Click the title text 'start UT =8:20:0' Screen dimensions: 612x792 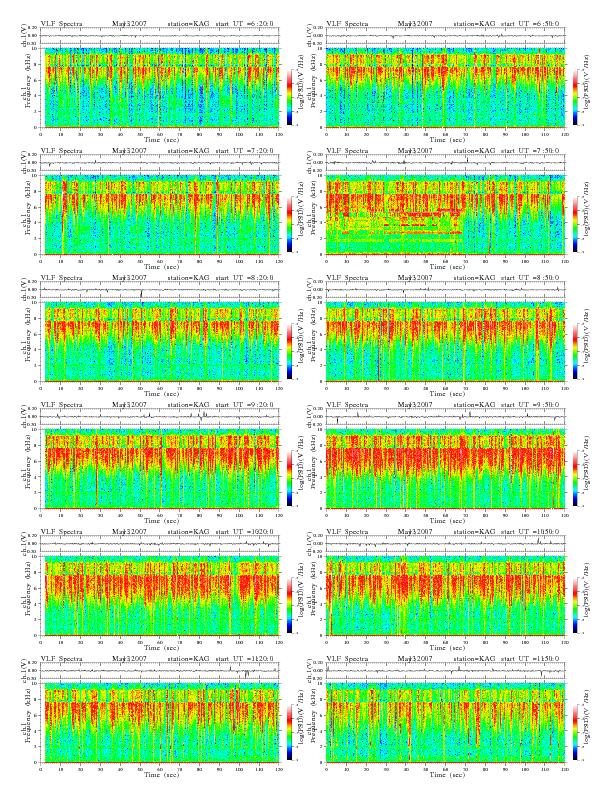coord(244,278)
